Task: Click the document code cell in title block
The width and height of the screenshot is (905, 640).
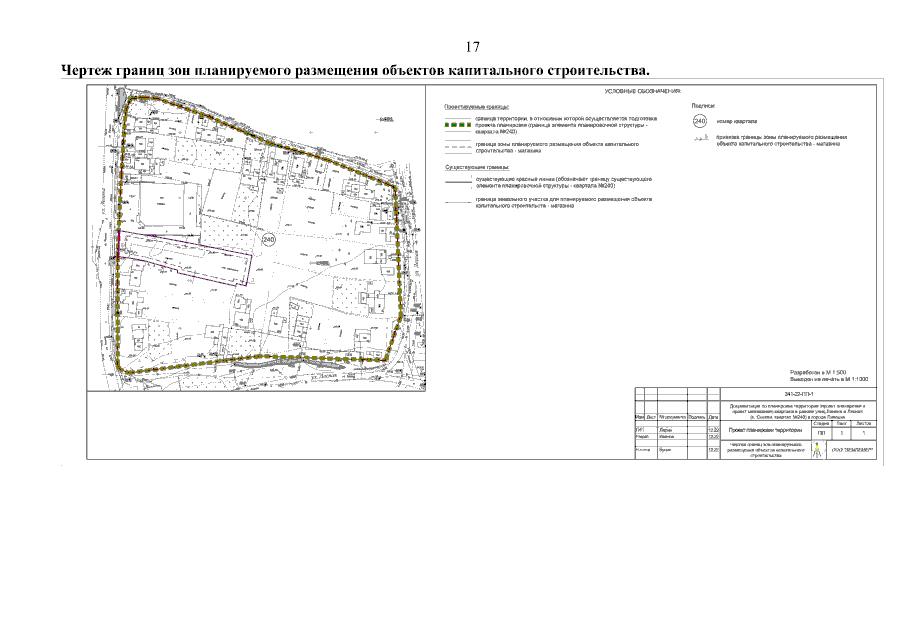Action: point(800,395)
